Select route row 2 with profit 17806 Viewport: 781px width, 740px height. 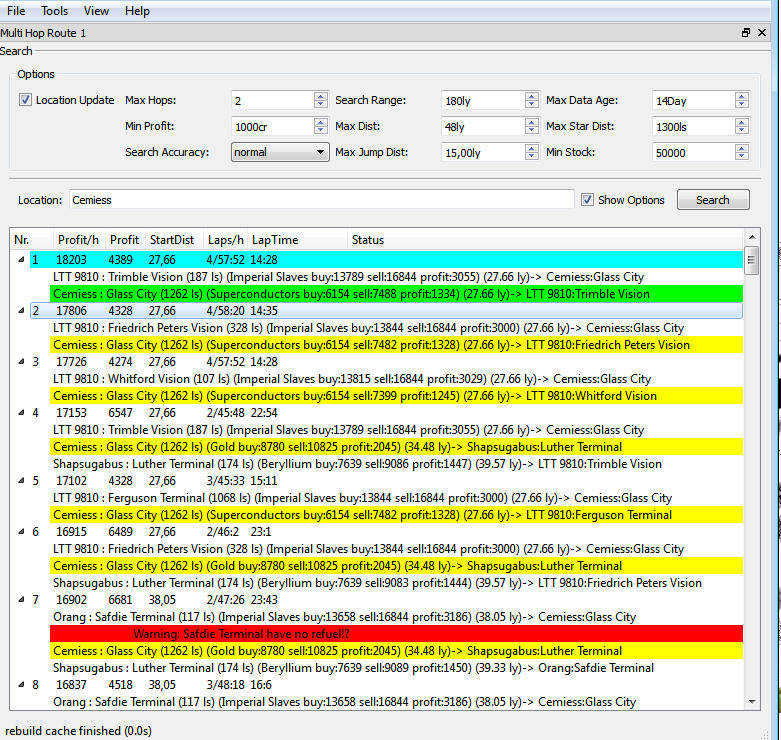click(x=386, y=310)
